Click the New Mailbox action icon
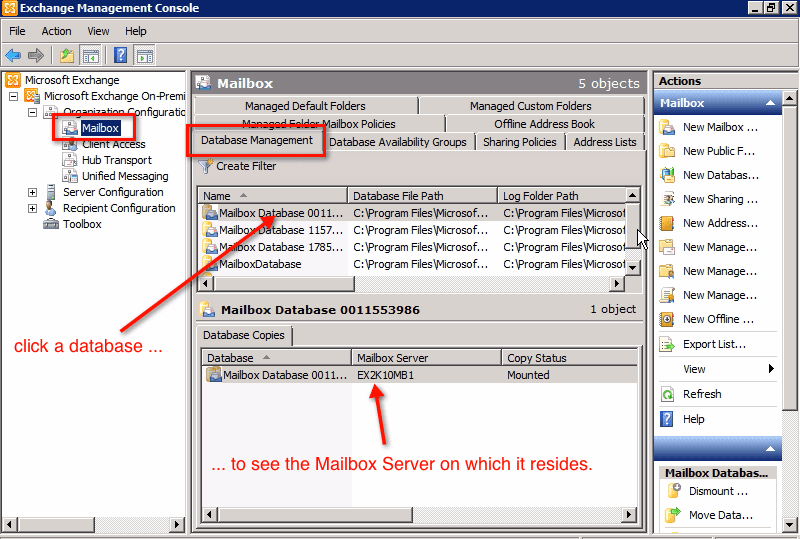800x539 pixels. pos(667,127)
